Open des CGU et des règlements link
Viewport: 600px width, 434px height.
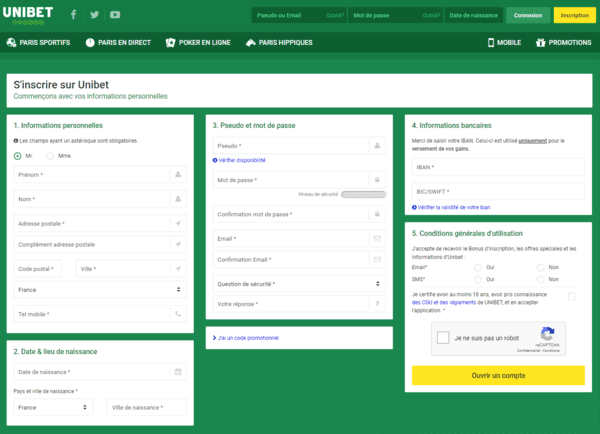(x=444, y=302)
